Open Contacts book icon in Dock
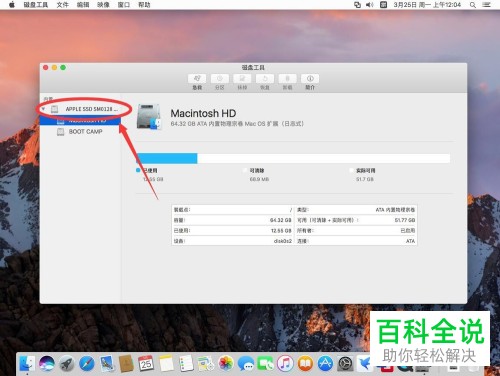Screen dimensions: 500x376 click(126, 363)
